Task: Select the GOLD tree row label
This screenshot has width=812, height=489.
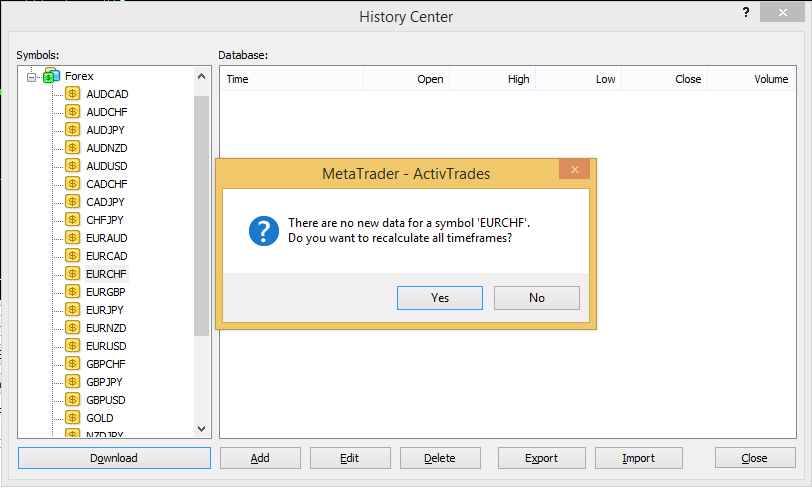Action: pos(99,418)
